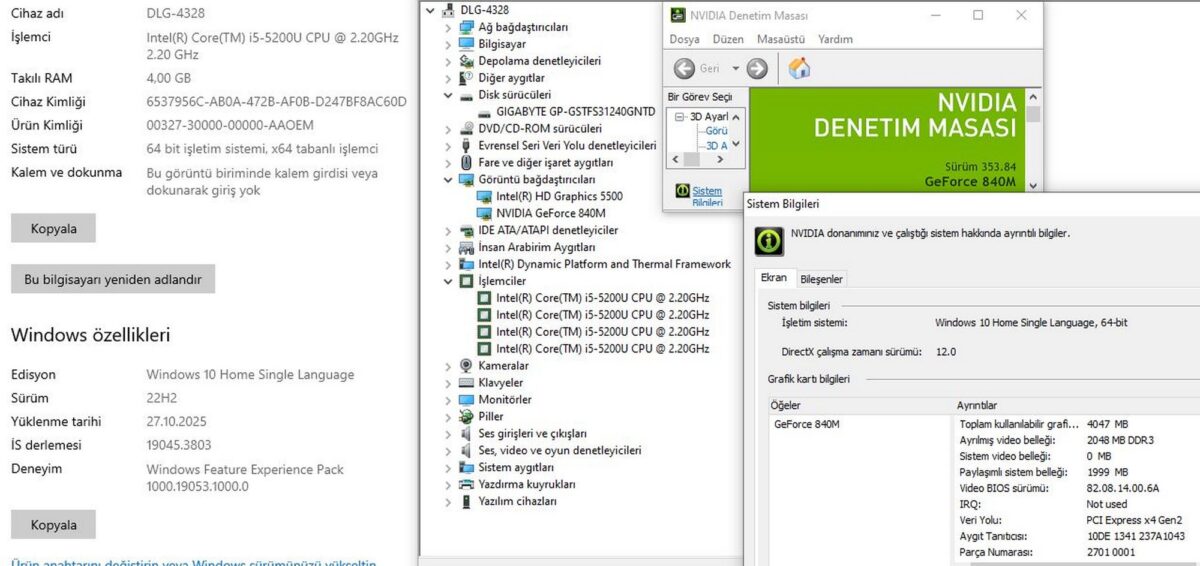Screen dimensions: 1200x566
Task: Select the GIGABYTE GP-GSTFS31240GNTD disk entry
Action: click(x=576, y=112)
